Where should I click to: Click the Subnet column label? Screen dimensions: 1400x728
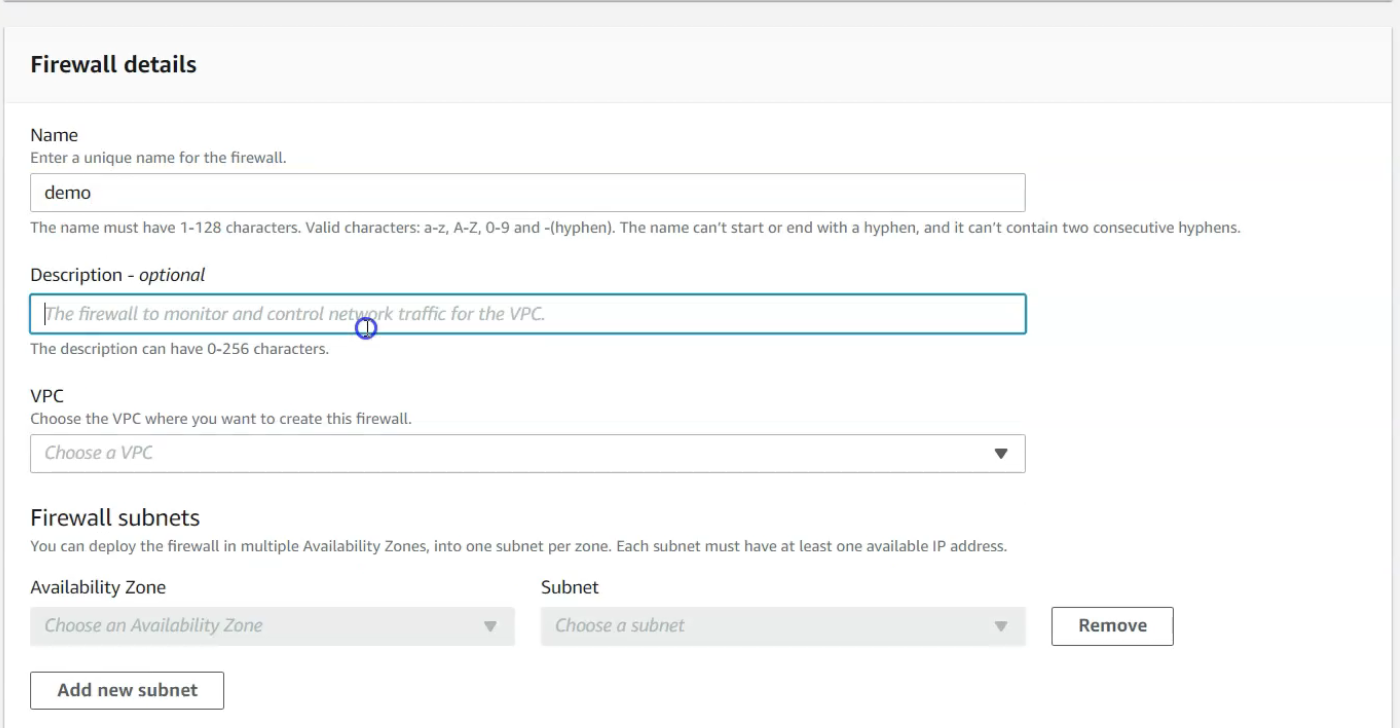(x=569, y=587)
